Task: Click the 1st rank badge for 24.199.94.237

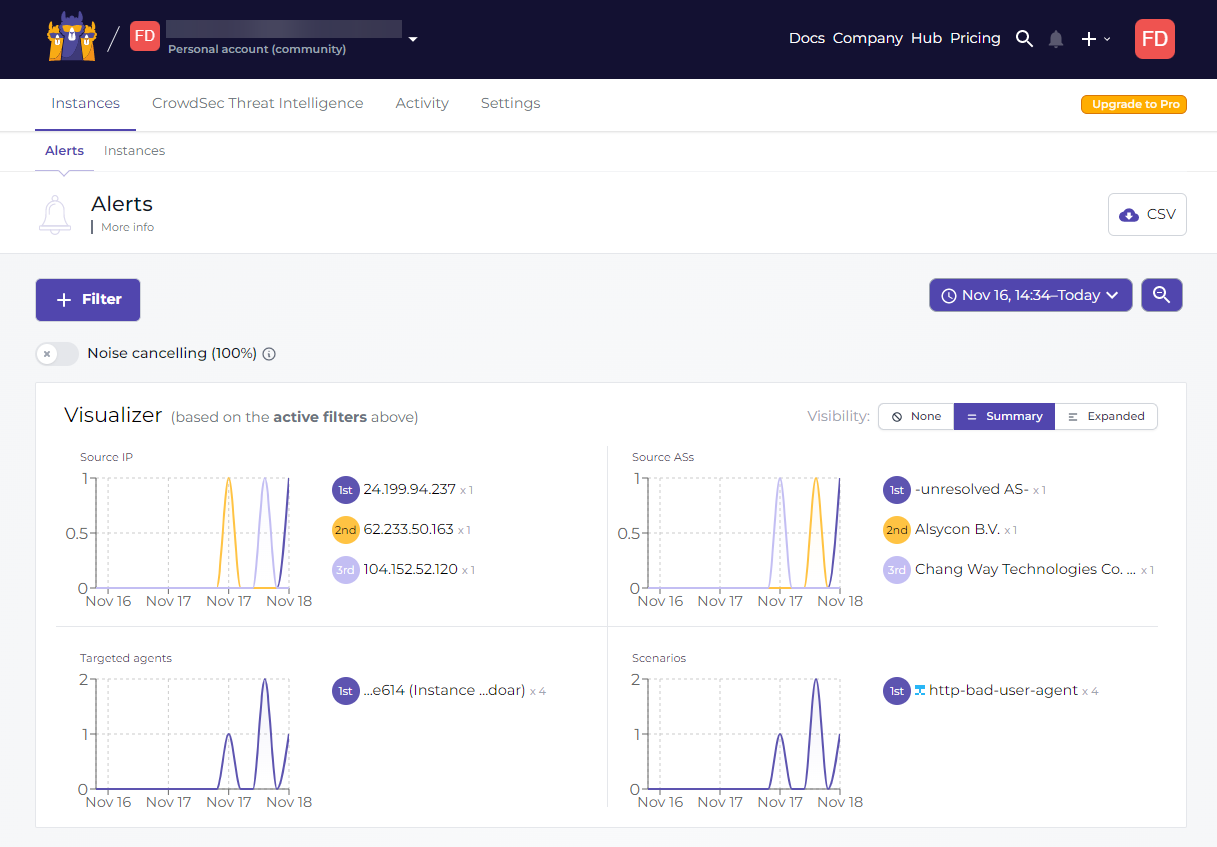Action: (x=345, y=490)
